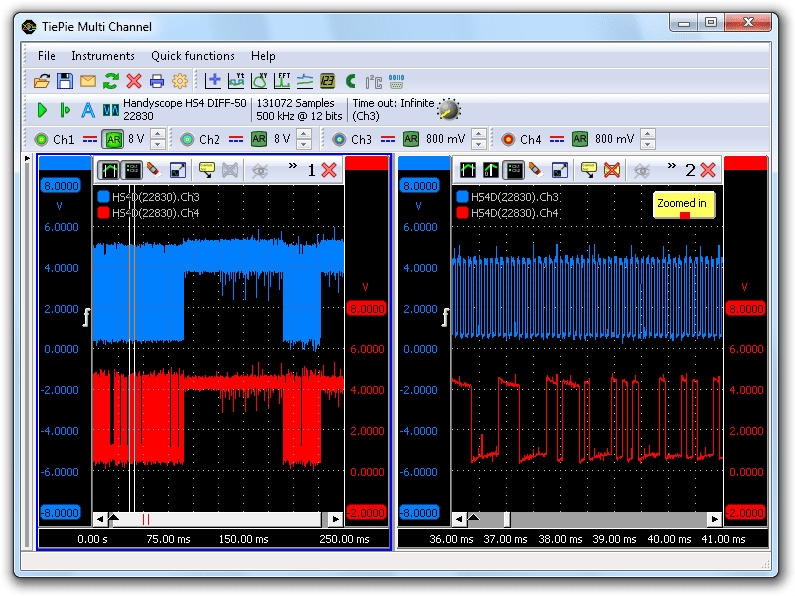Select Ch4 red legend swatch in graph 2
This screenshot has width=795, height=596.
pyautogui.click(x=462, y=212)
